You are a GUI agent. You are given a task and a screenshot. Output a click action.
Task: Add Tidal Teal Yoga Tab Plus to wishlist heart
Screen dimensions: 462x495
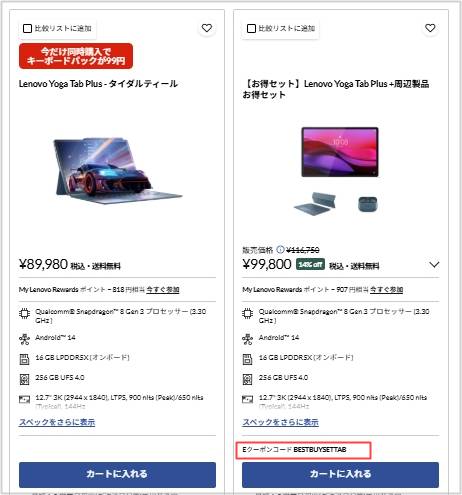[207, 28]
